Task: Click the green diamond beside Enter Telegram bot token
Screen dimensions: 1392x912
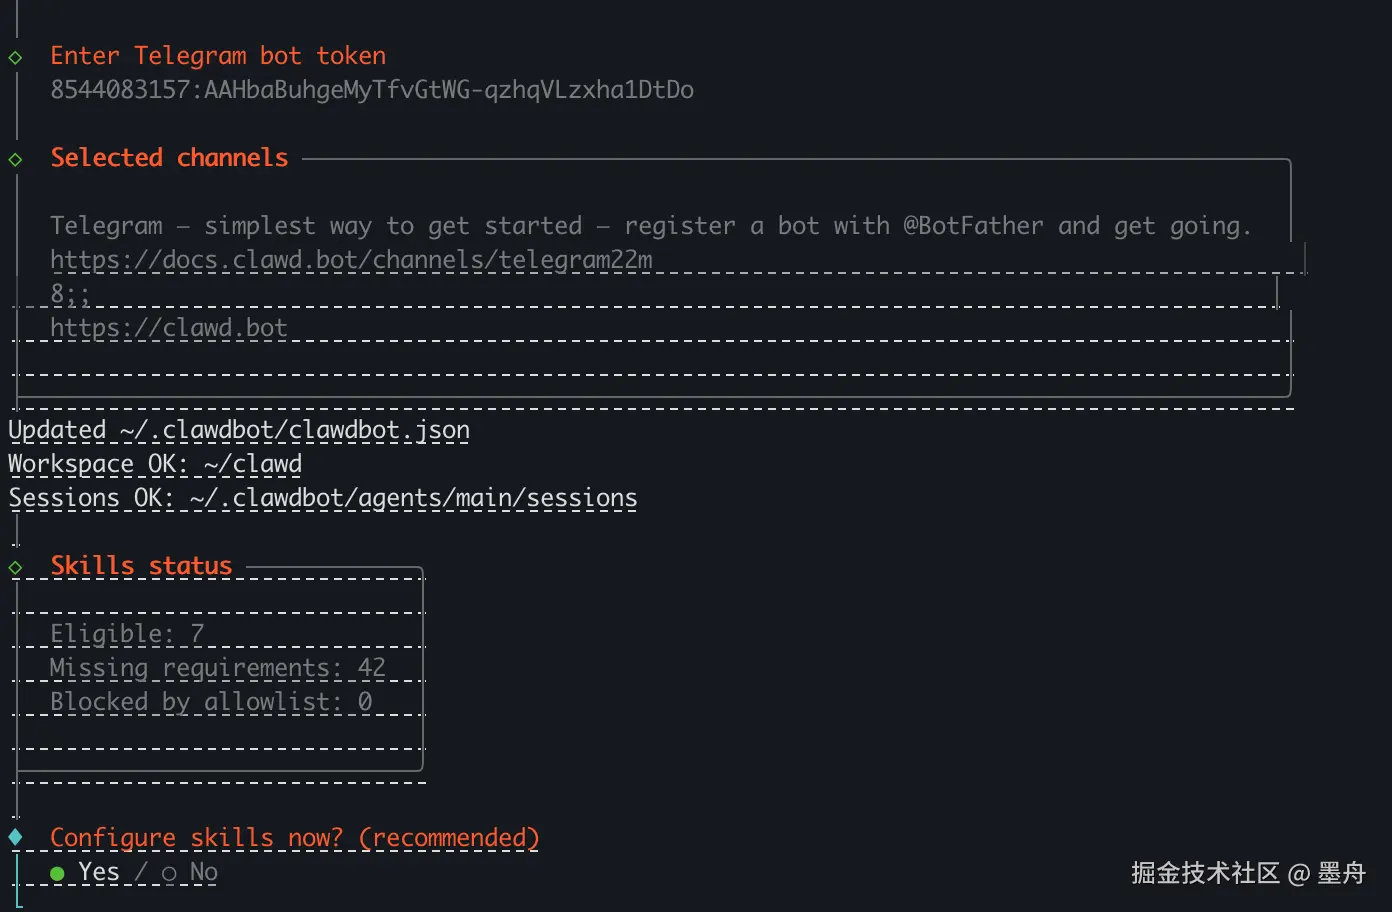Action: coord(15,57)
